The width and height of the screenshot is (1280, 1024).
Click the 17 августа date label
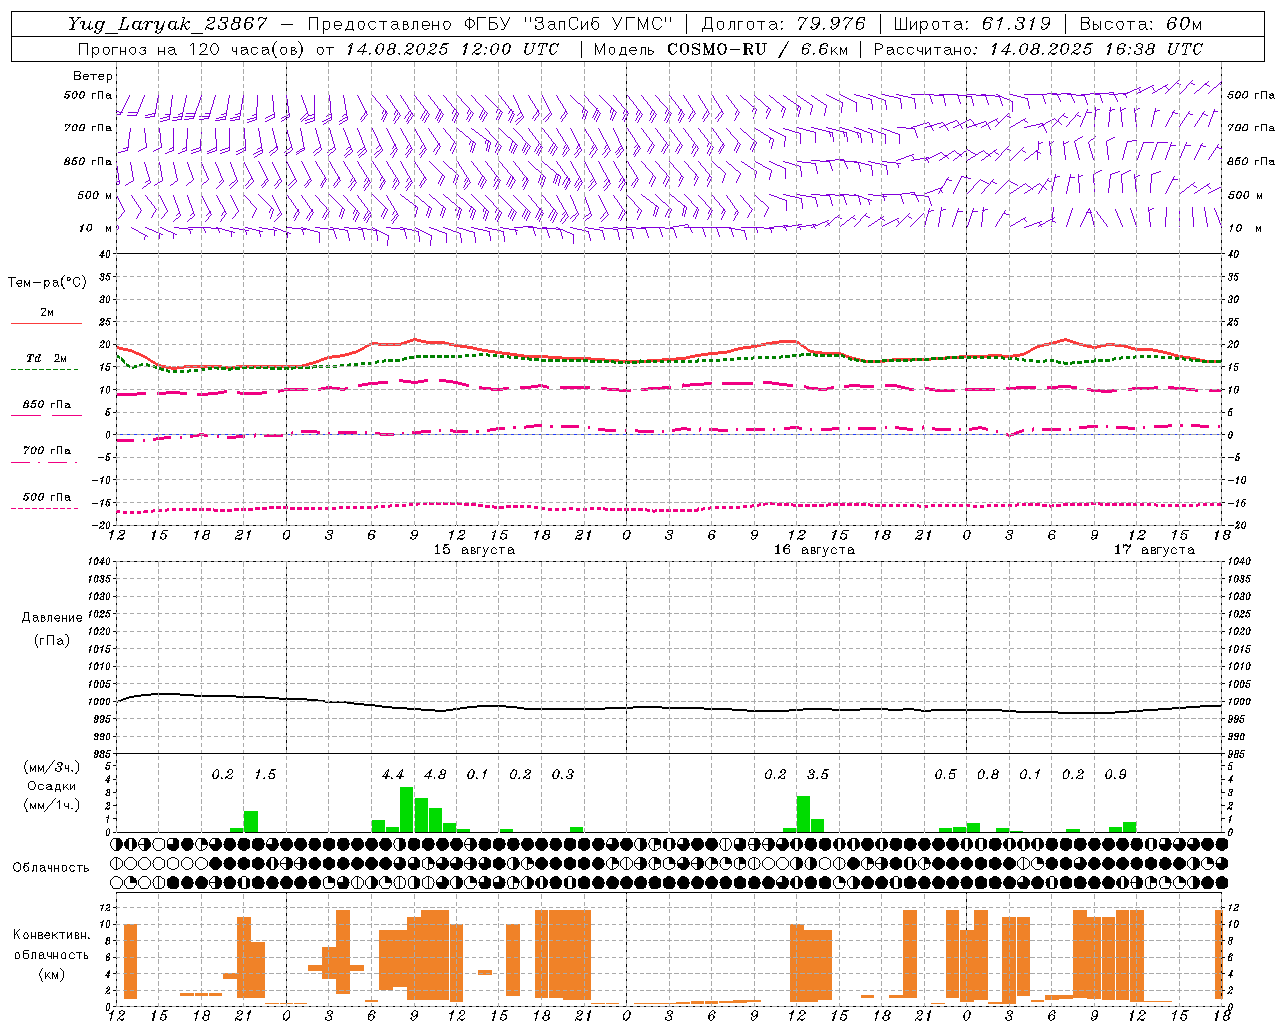1154,550
